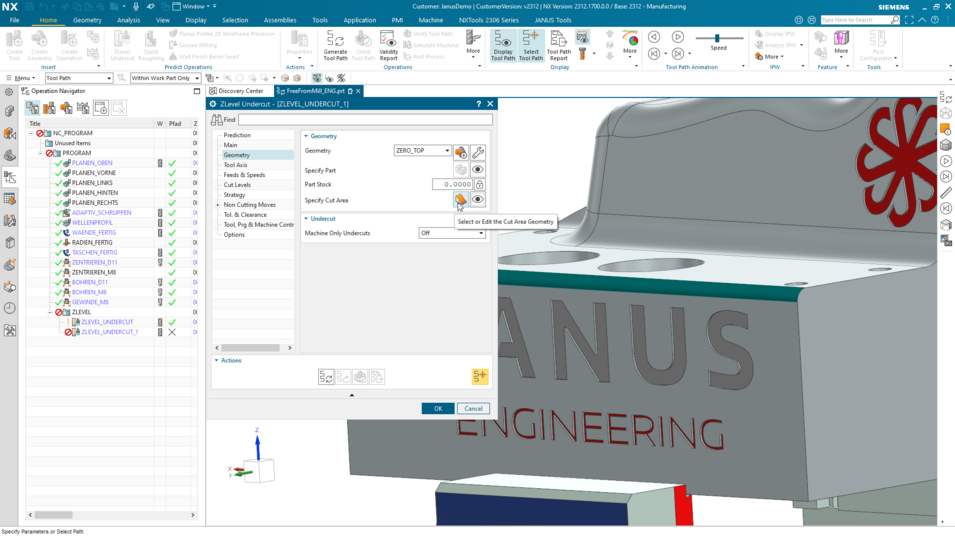Image resolution: width=955 pixels, height=537 pixels.
Task: Play tool path animation backward
Action: click(654, 37)
